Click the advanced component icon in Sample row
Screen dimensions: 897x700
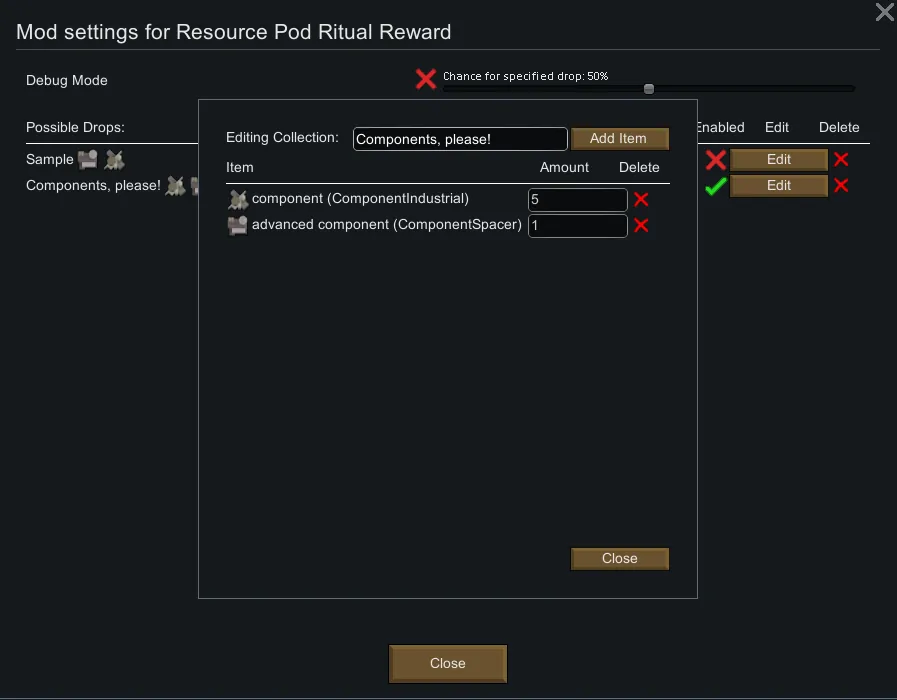click(x=87, y=159)
